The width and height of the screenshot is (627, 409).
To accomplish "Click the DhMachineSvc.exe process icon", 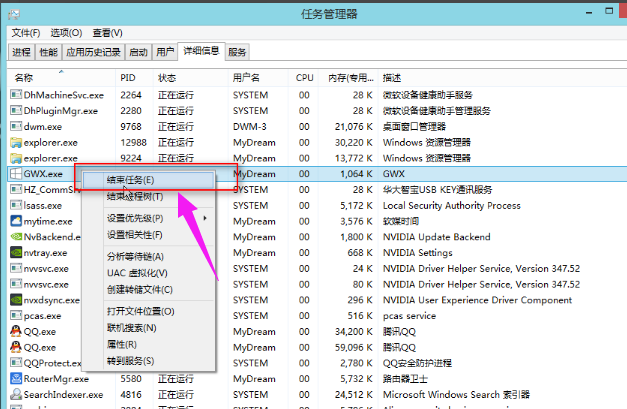I will 16,95.
